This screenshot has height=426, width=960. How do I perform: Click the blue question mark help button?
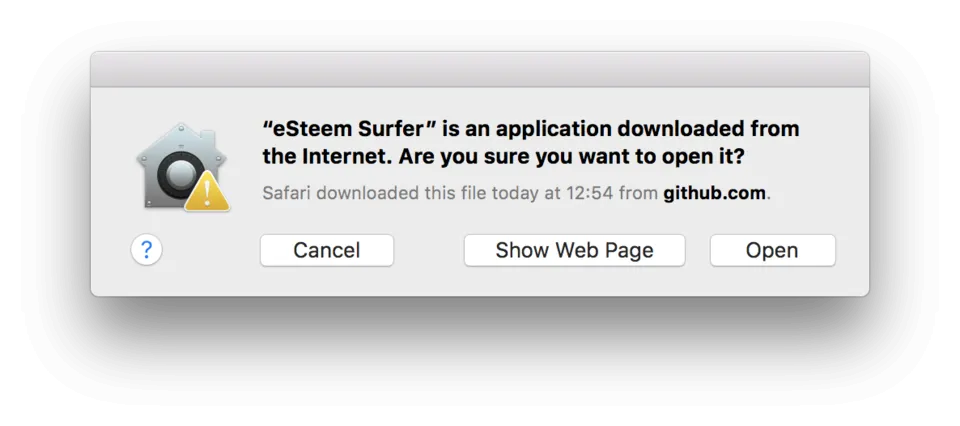pos(146,250)
